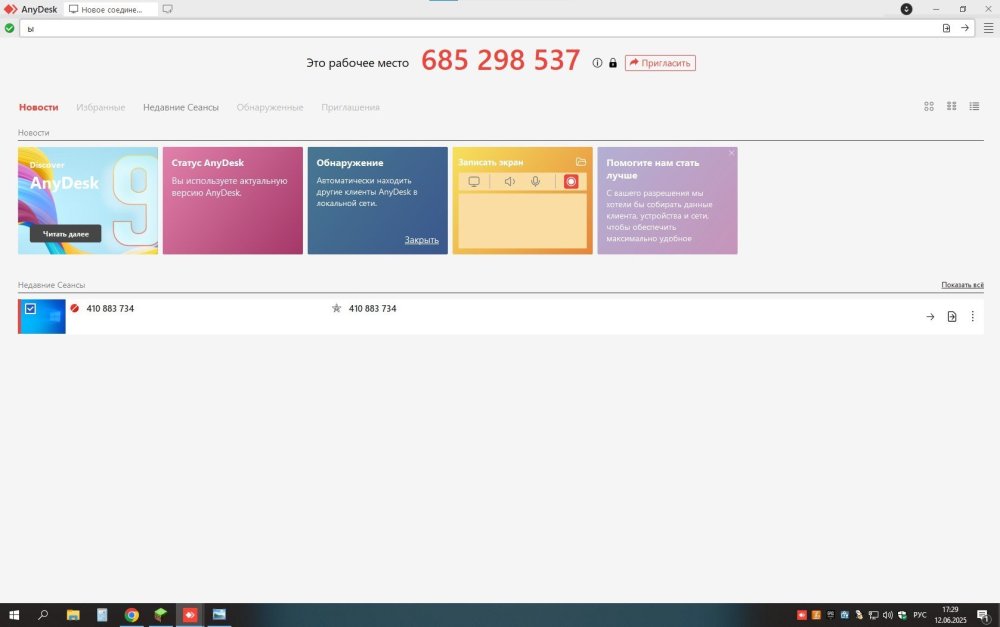Click the info icon next to the workplace ID

[597, 63]
